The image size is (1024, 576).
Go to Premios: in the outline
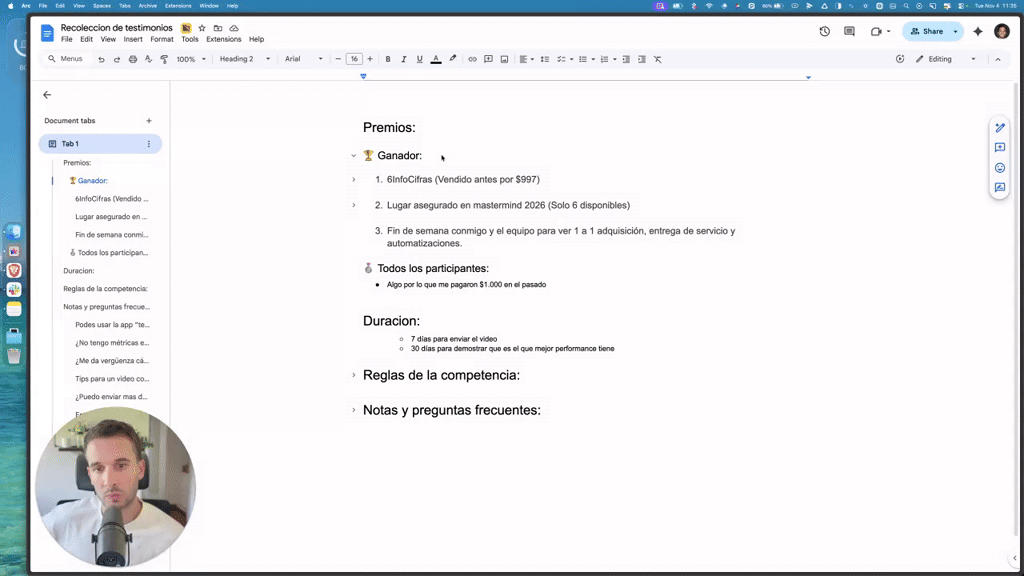pos(77,163)
